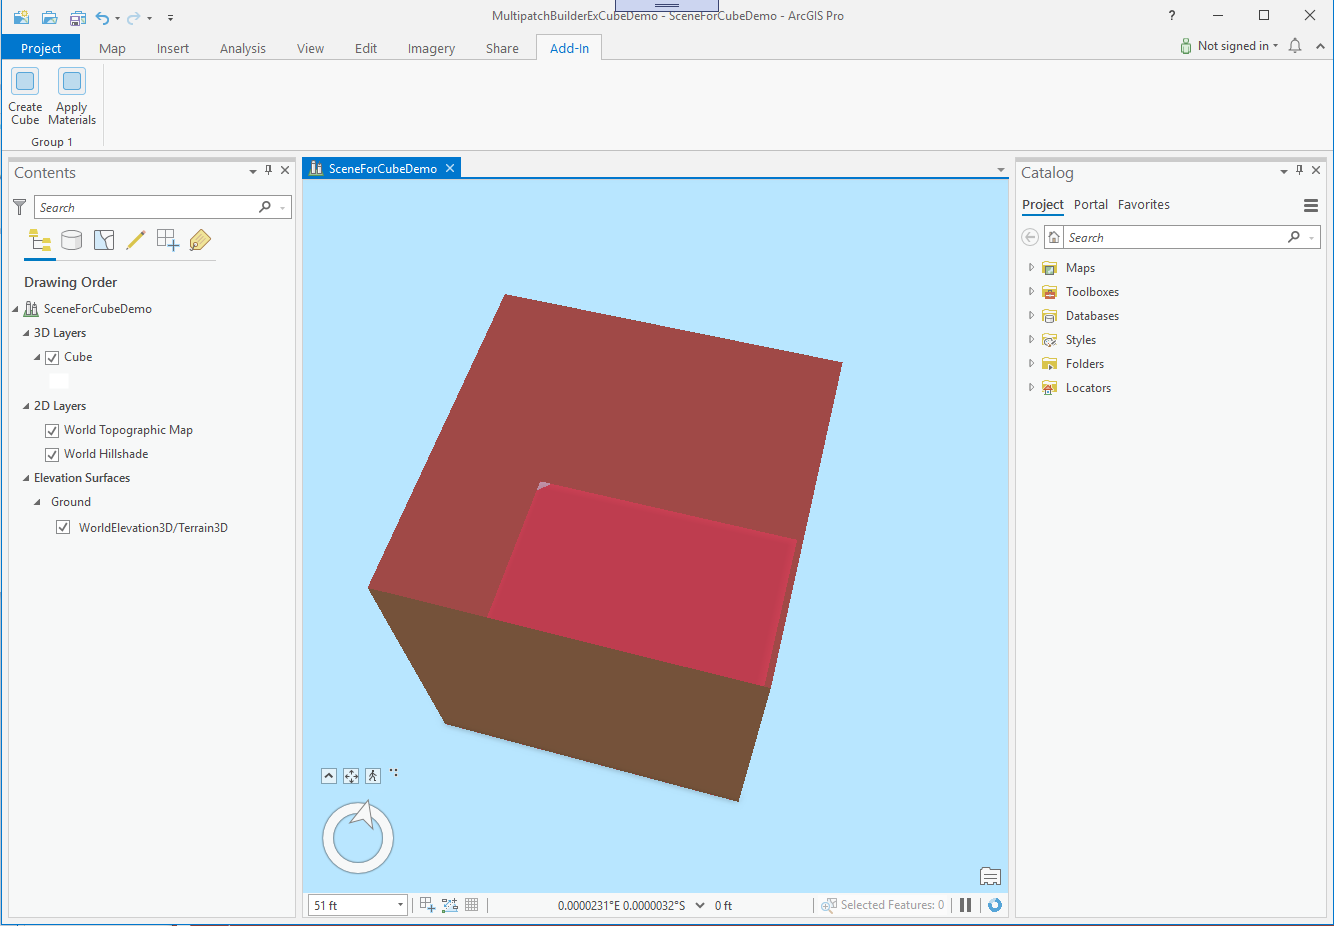Open the snapping settings in status bar
This screenshot has height=926, width=1334.
pyautogui.click(x=449, y=905)
